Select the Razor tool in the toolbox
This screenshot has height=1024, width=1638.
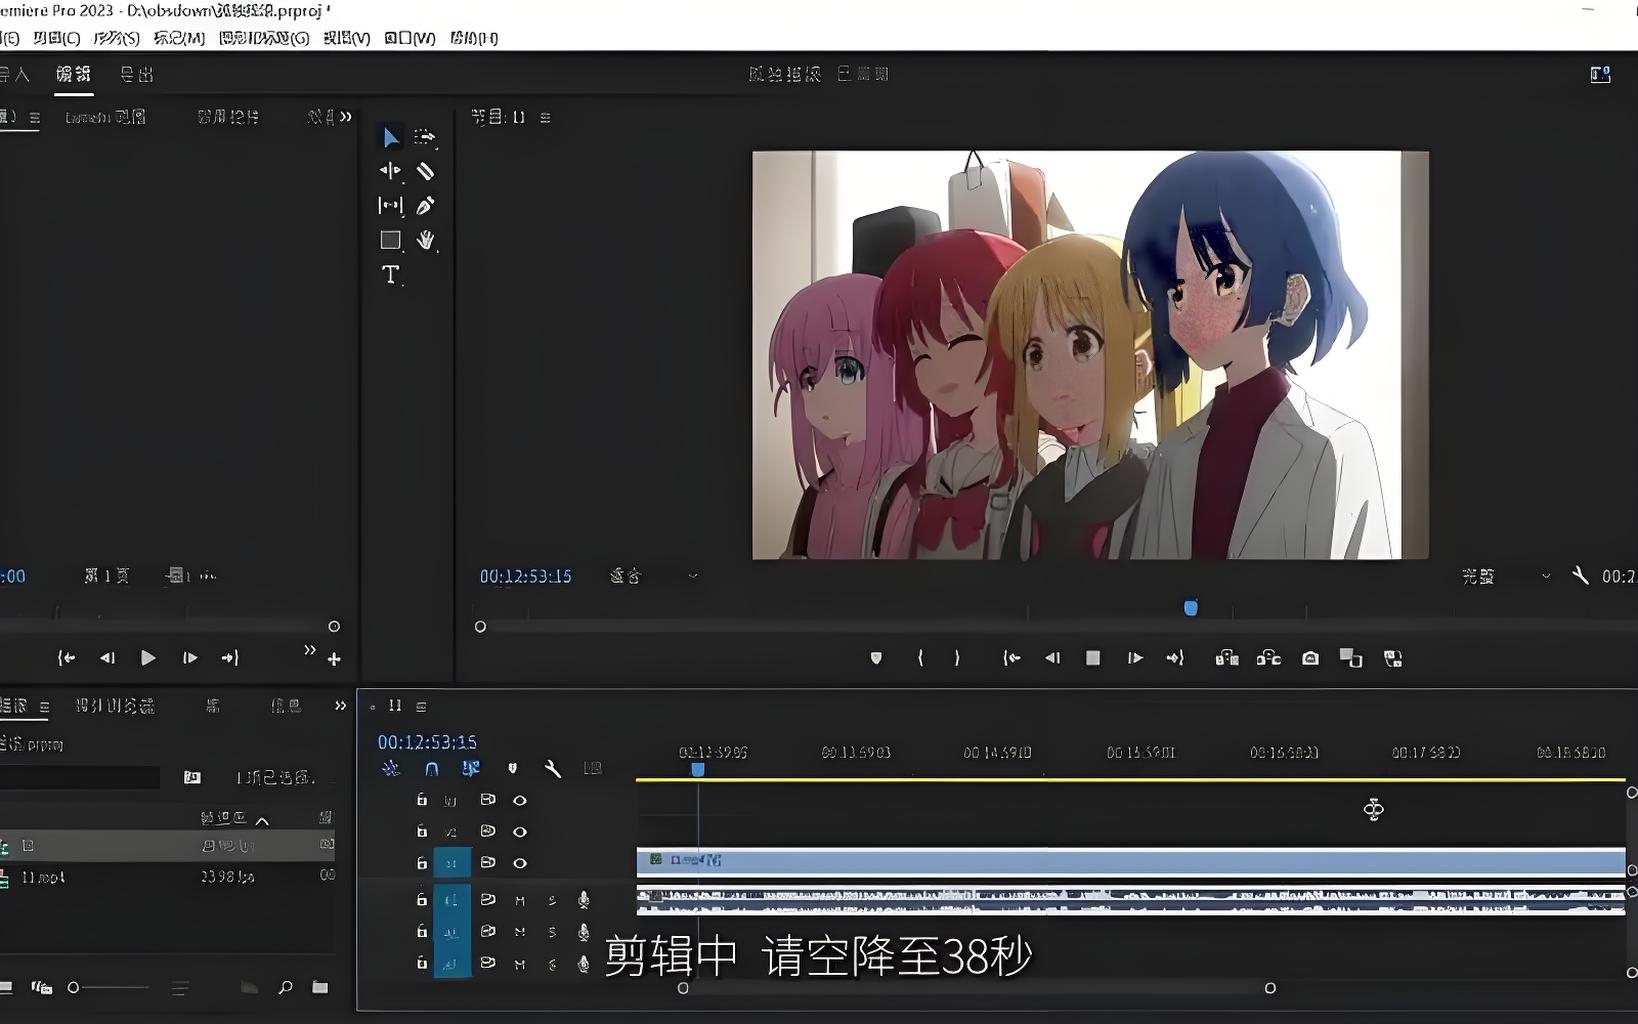point(425,171)
